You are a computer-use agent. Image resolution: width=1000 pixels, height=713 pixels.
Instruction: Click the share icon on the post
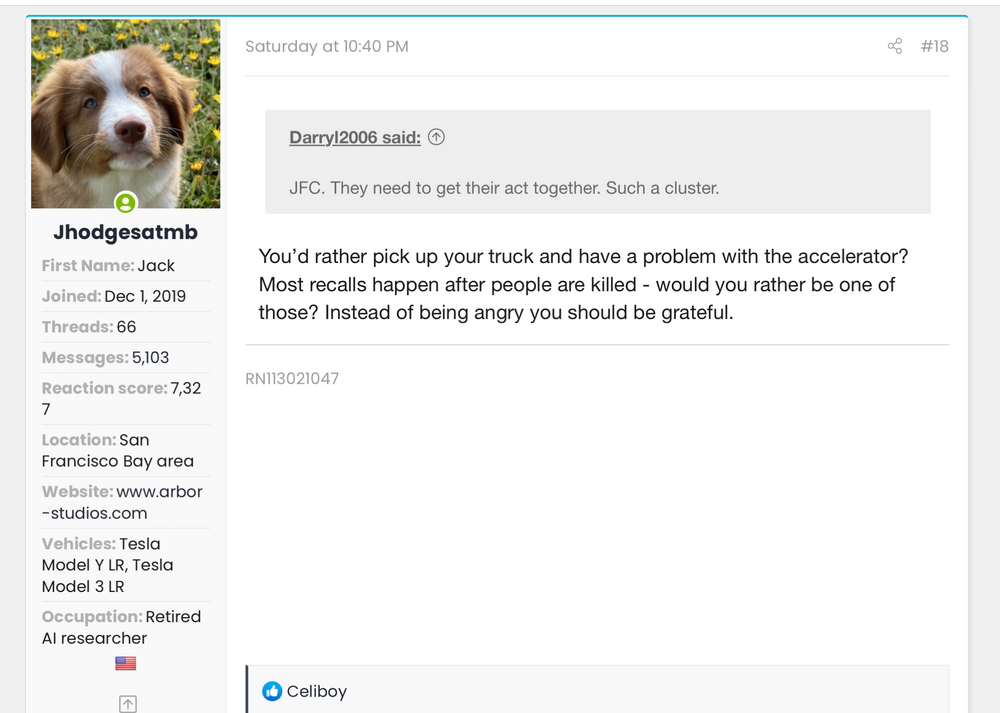pos(895,46)
